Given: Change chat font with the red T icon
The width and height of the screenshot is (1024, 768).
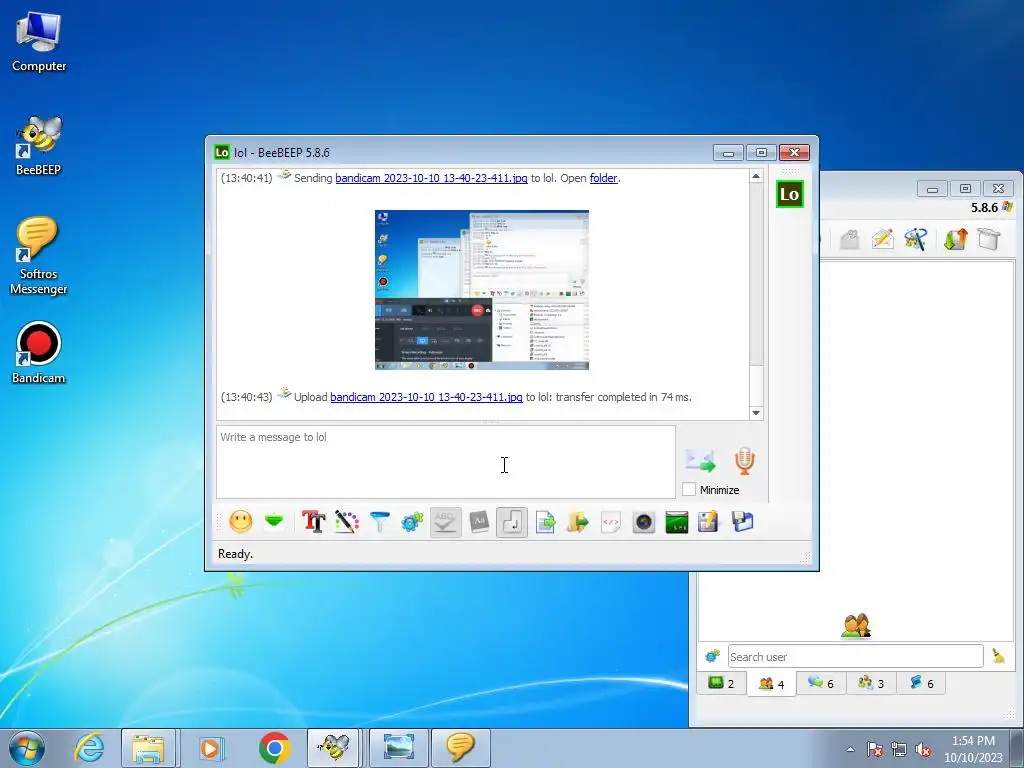Looking at the screenshot, I should pos(313,522).
